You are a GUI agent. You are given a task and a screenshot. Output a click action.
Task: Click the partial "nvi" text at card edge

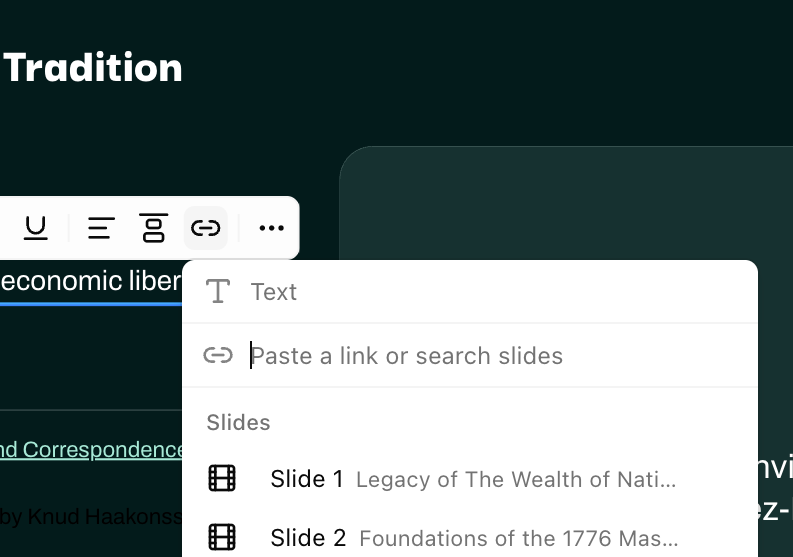[x=775, y=467]
